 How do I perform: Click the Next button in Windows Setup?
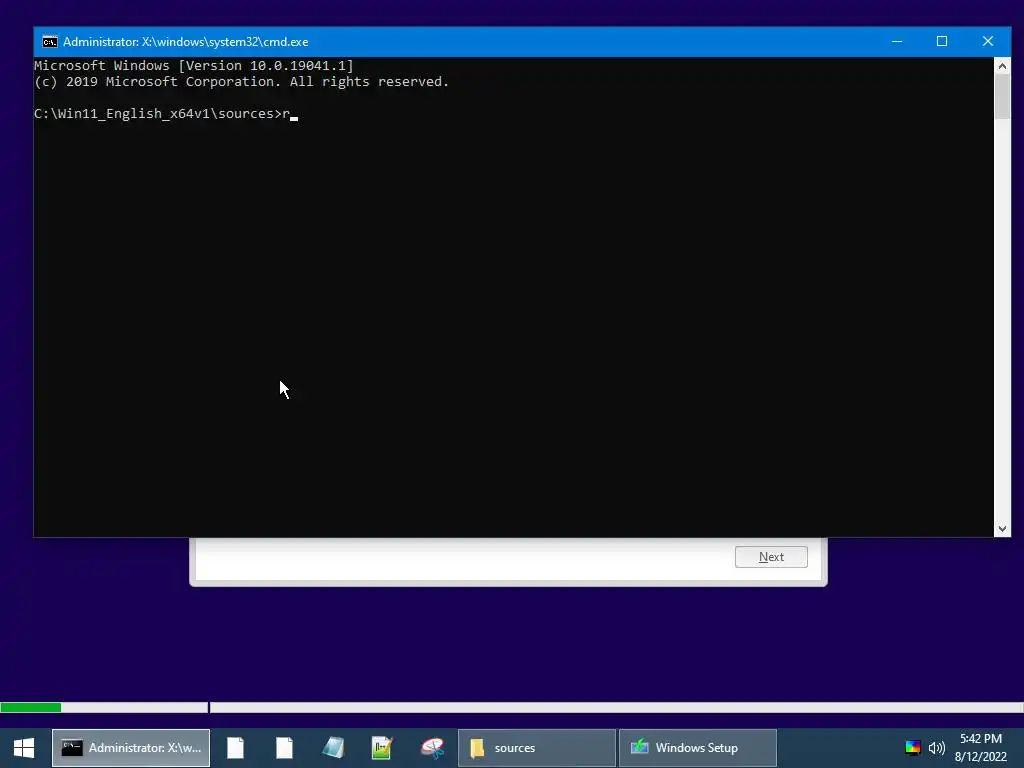(771, 557)
